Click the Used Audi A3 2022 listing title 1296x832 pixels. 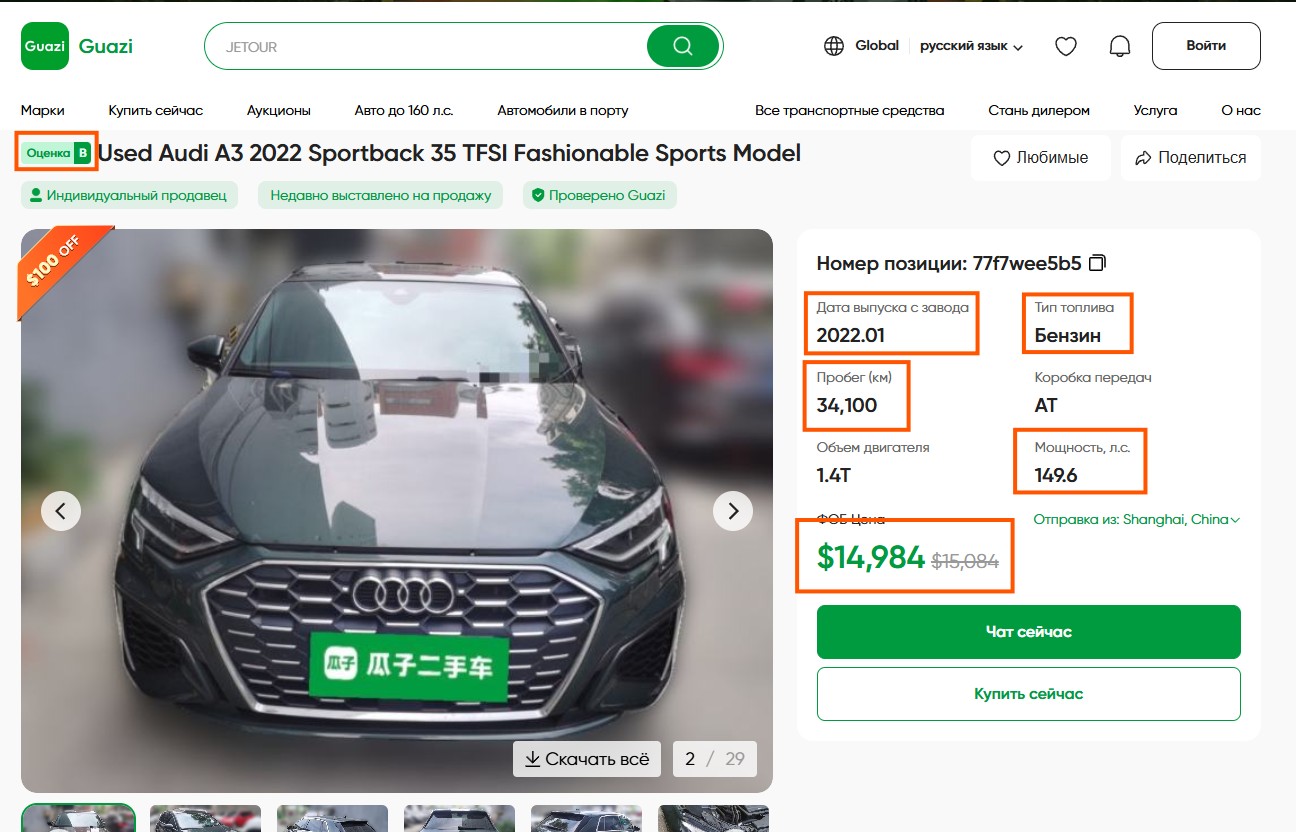pos(449,153)
